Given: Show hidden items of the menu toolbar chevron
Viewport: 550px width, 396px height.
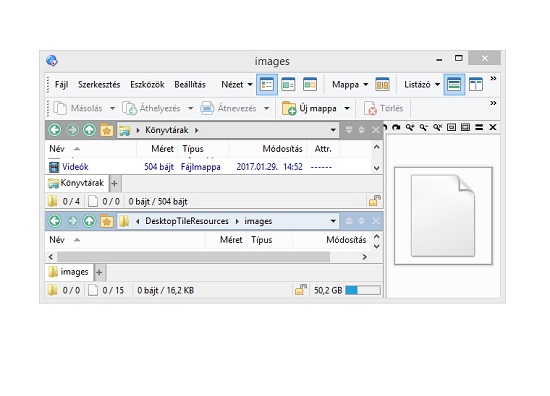Looking at the screenshot, I should pos(493,79).
